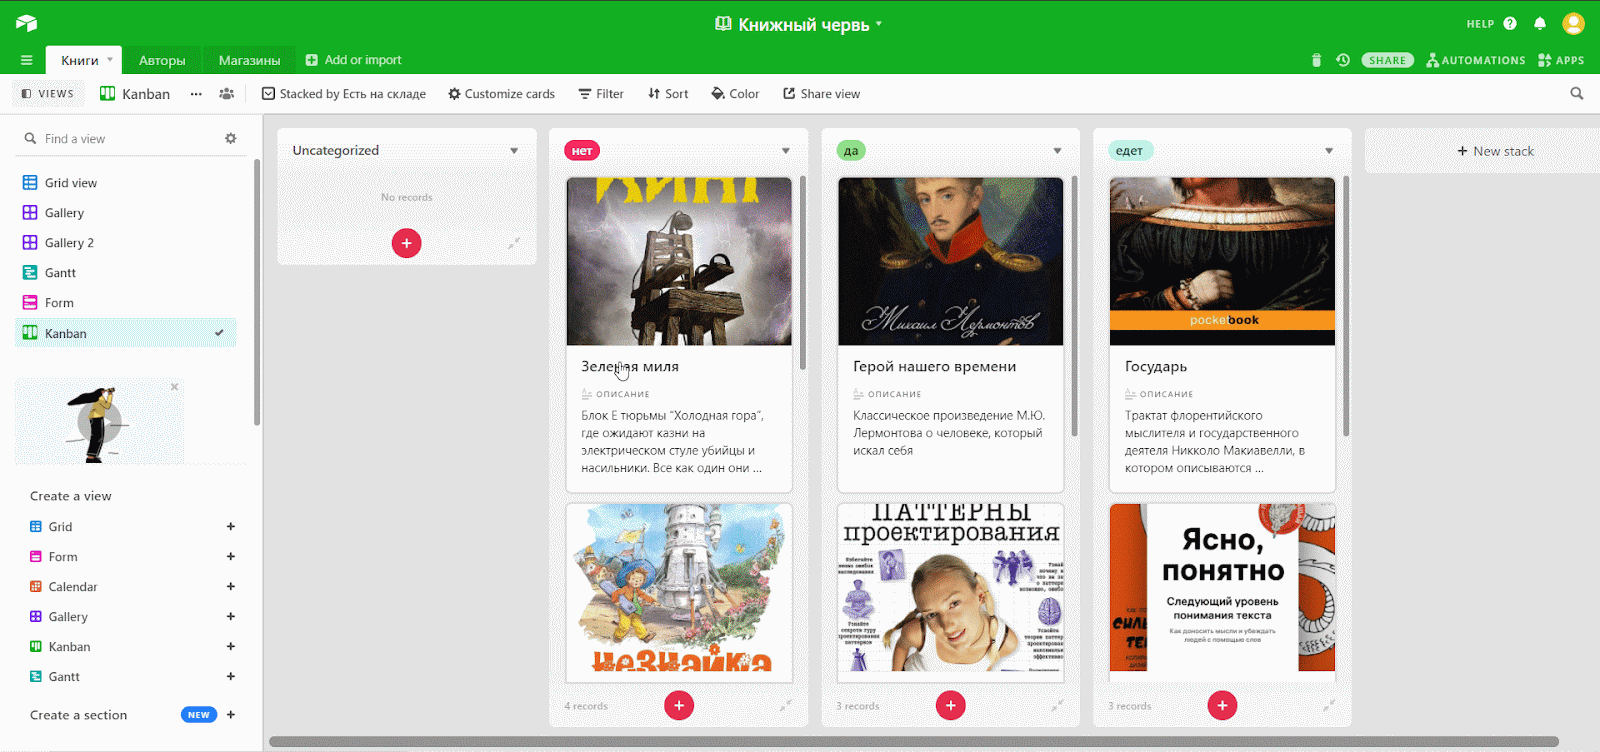Collapse the Create a view section
This screenshot has height=752, width=1600.
(x=71, y=496)
